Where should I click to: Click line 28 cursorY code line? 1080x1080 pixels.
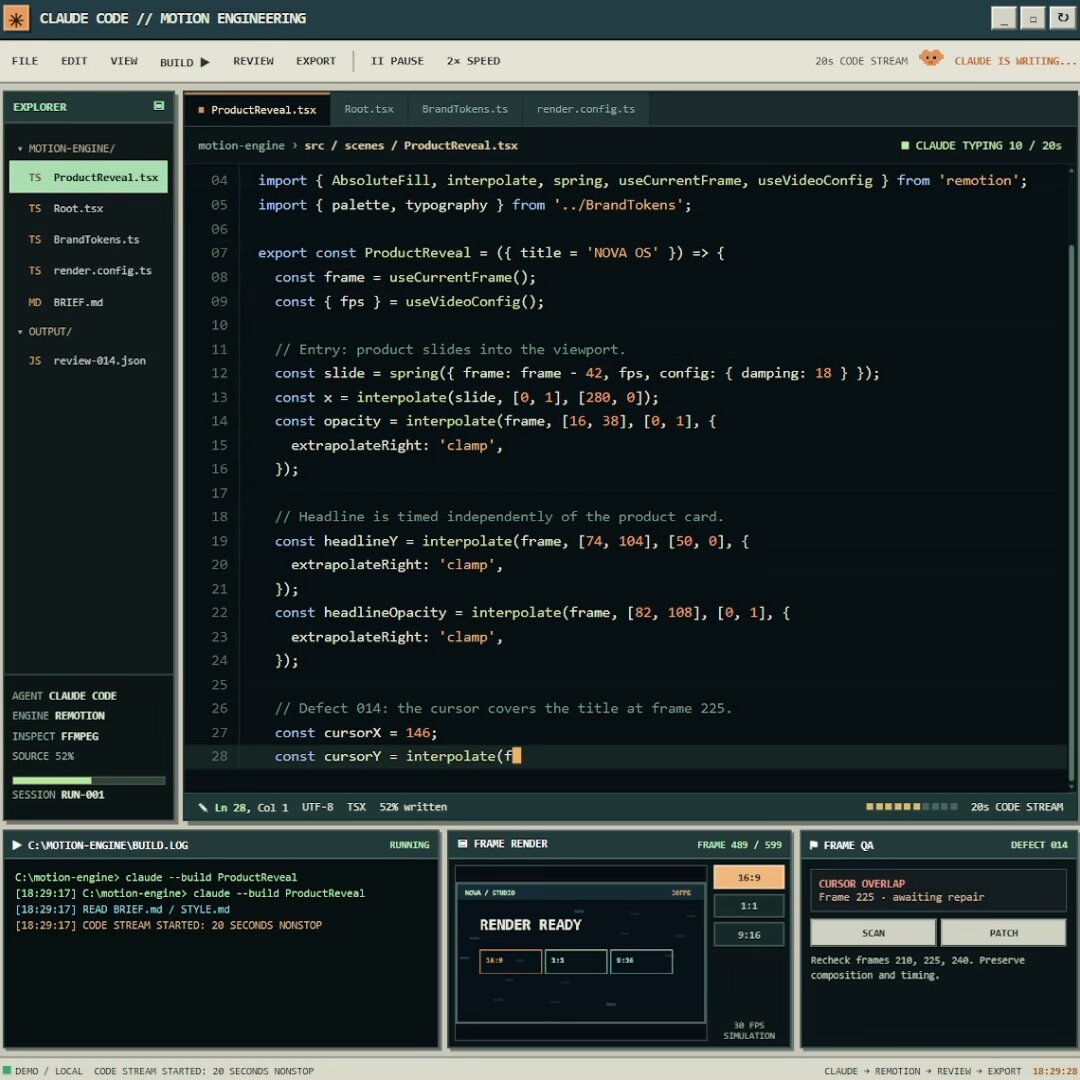[x=625, y=756]
